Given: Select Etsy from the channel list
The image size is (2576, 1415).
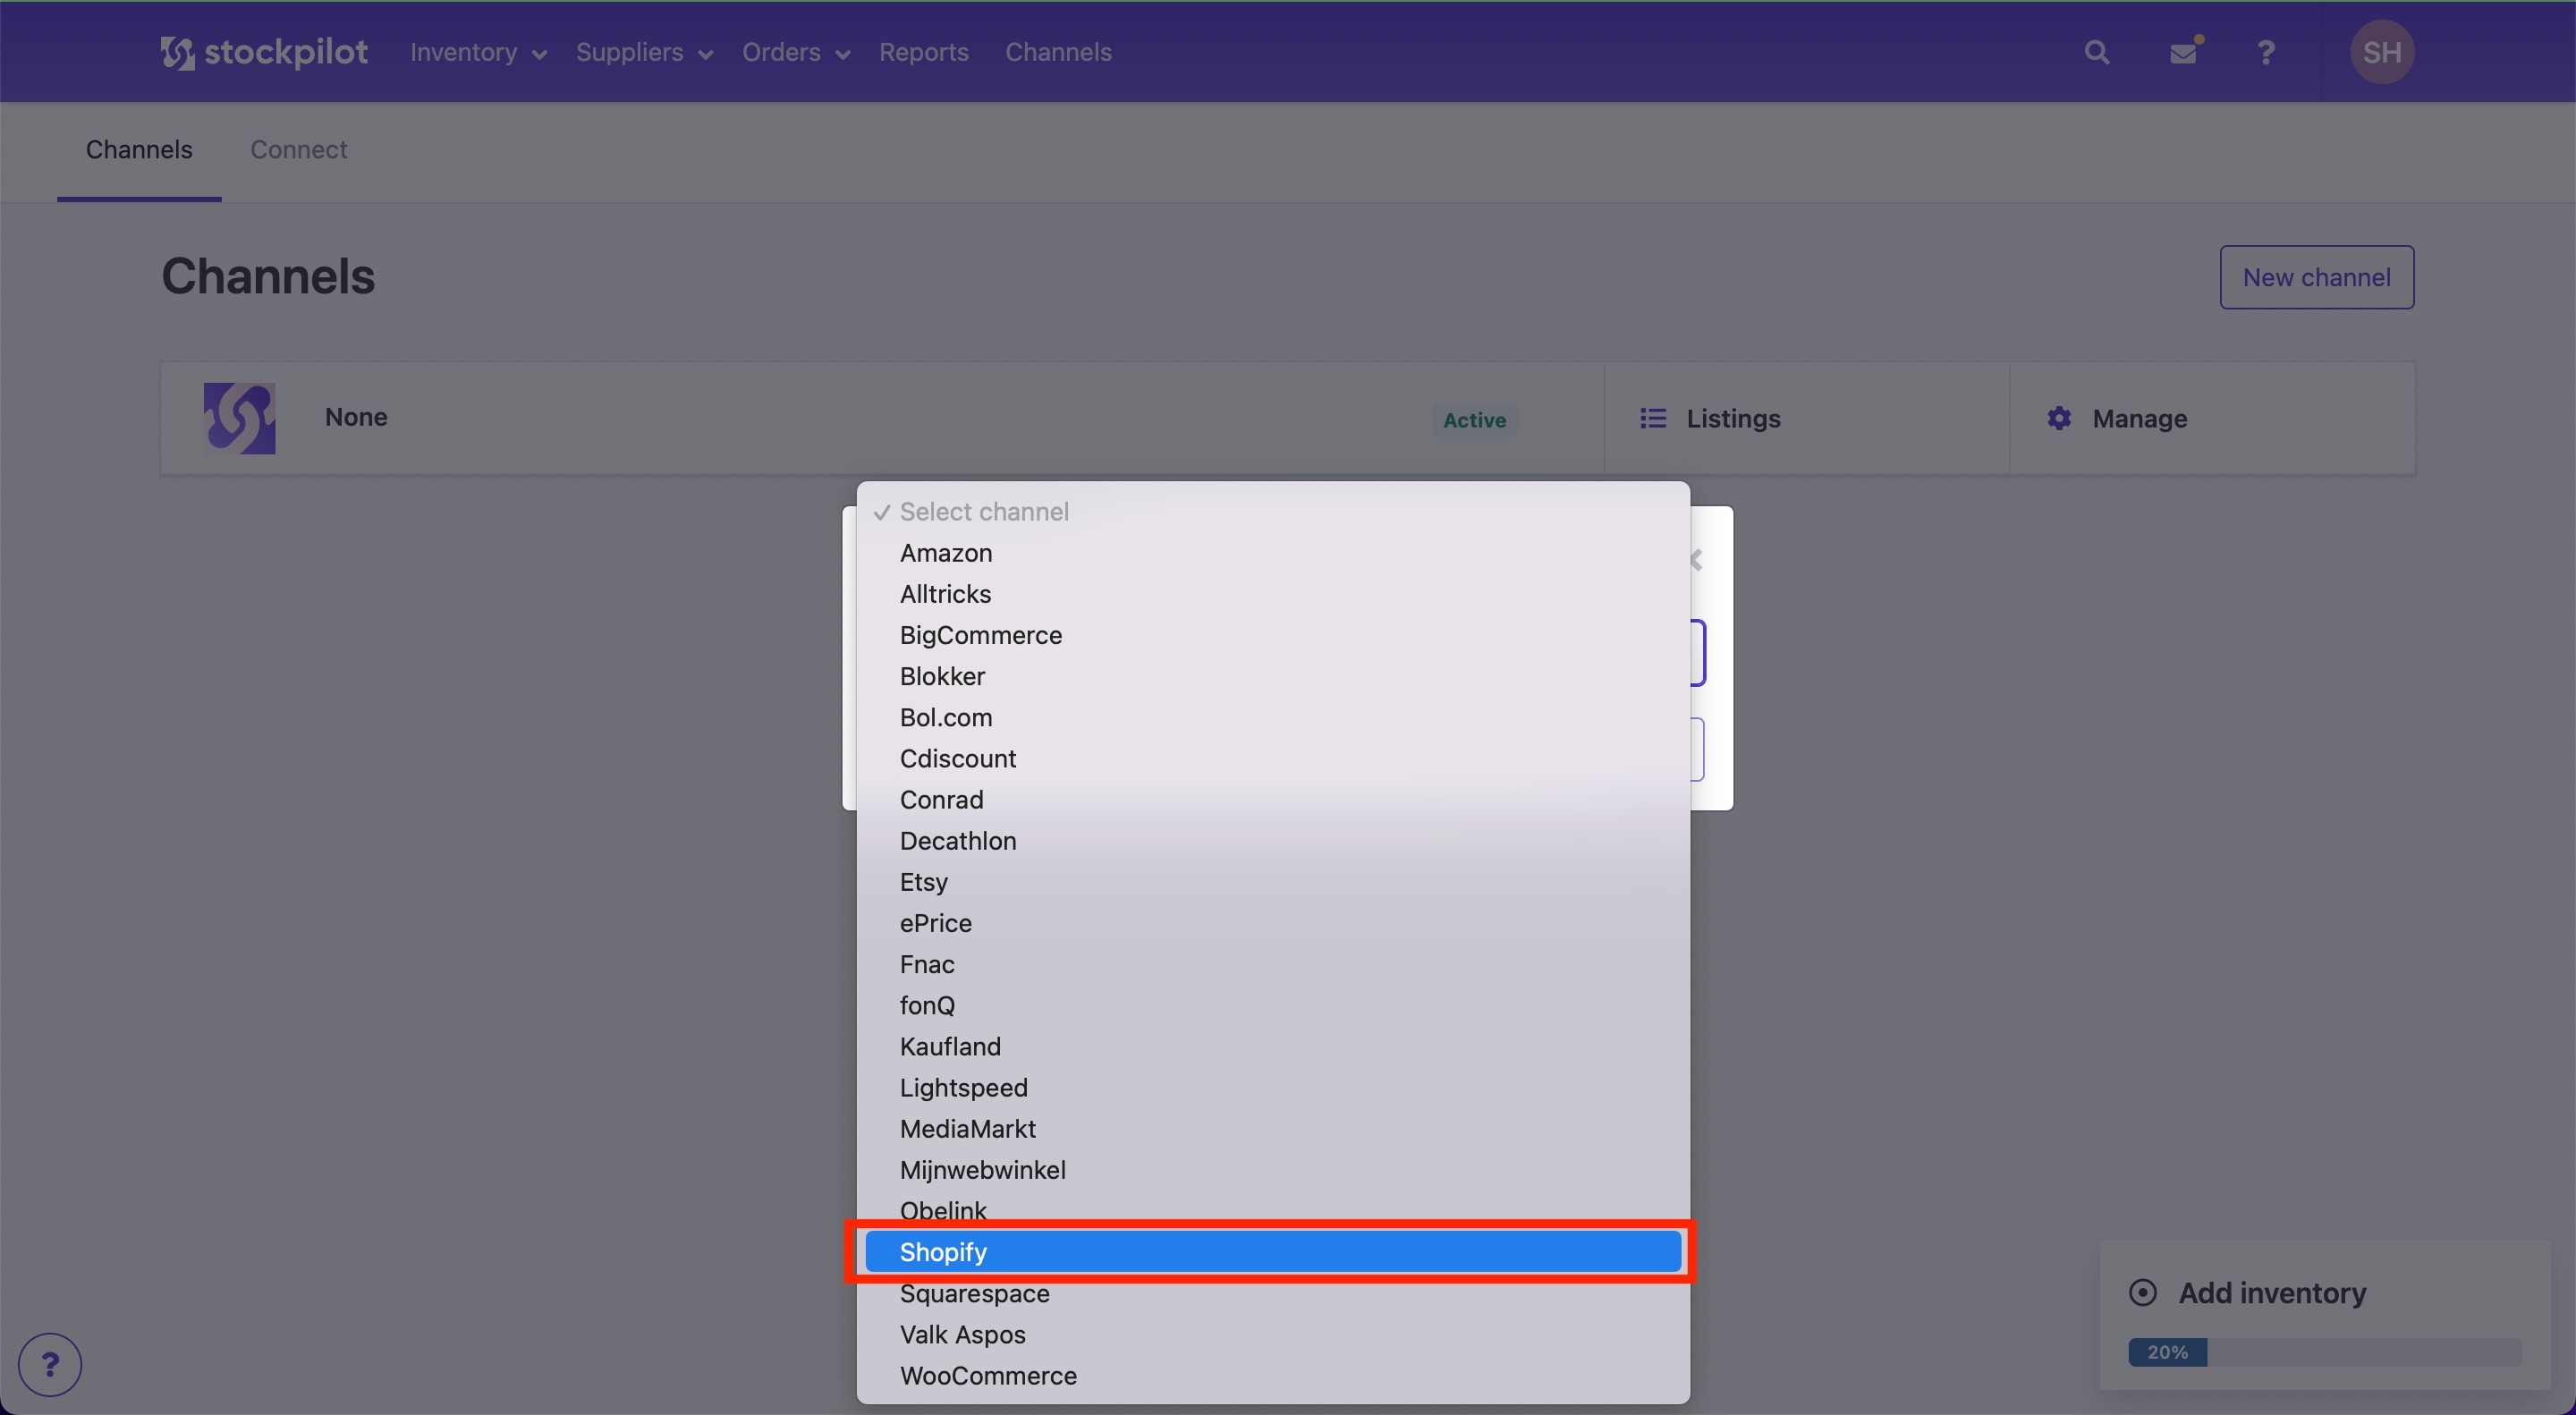Looking at the screenshot, I should (1273, 882).
